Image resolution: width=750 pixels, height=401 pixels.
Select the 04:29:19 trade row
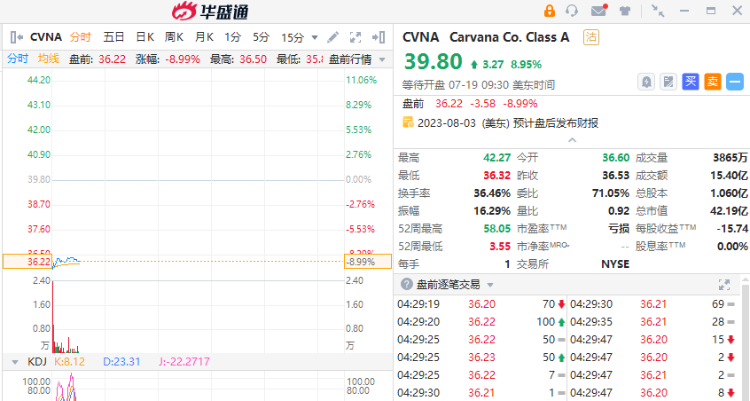(481, 304)
